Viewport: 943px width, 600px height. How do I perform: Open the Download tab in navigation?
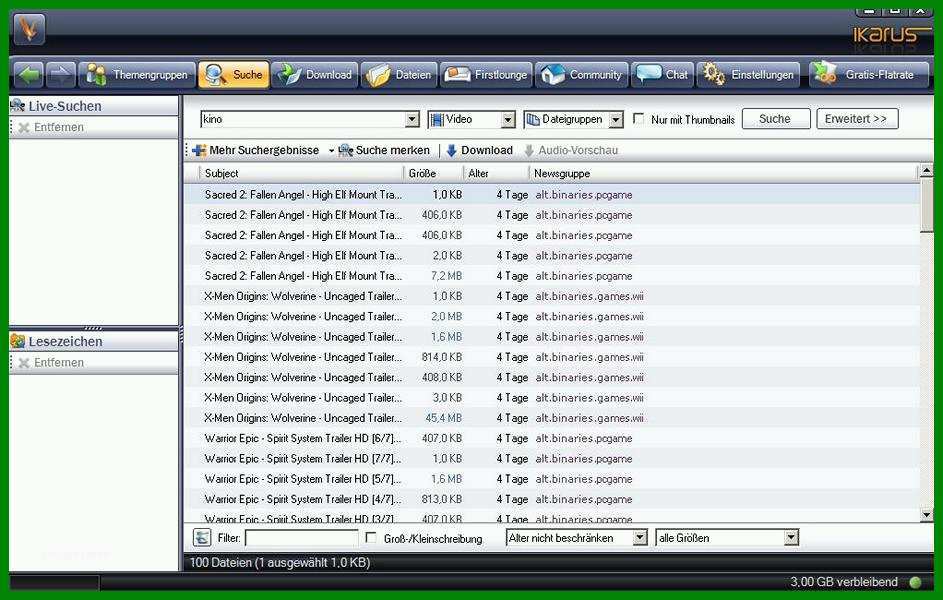click(315, 75)
